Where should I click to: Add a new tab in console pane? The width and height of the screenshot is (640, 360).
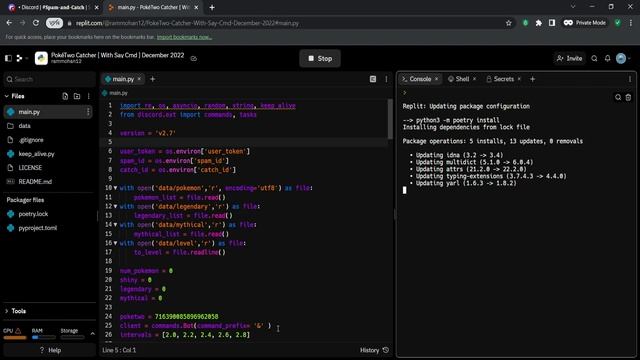click(x=533, y=79)
